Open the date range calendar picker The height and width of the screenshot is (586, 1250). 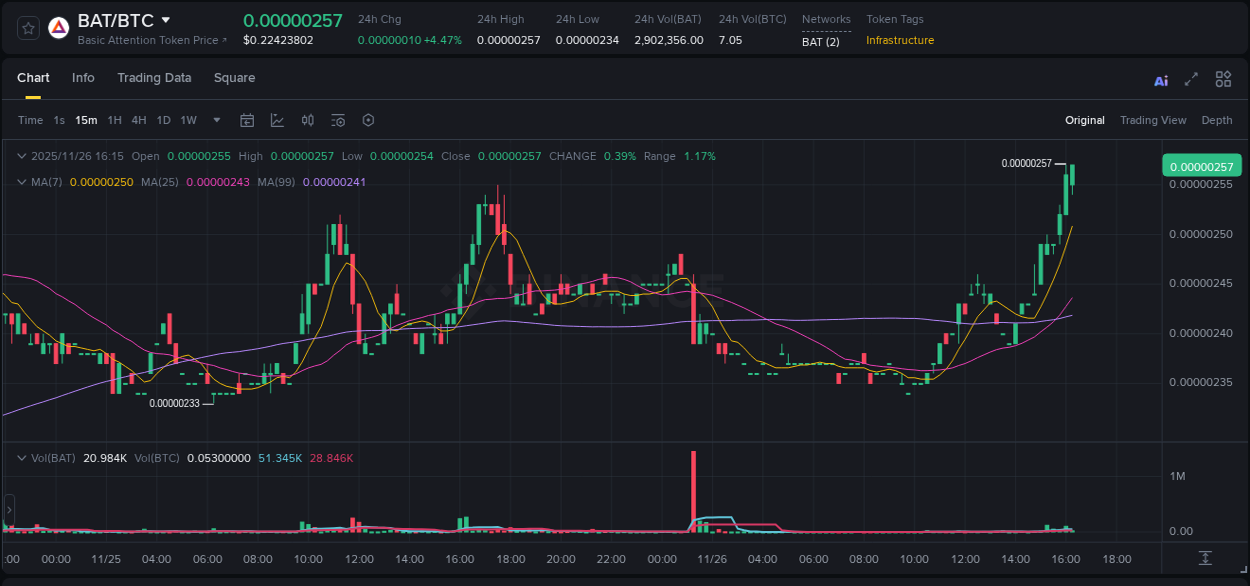tap(247, 120)
